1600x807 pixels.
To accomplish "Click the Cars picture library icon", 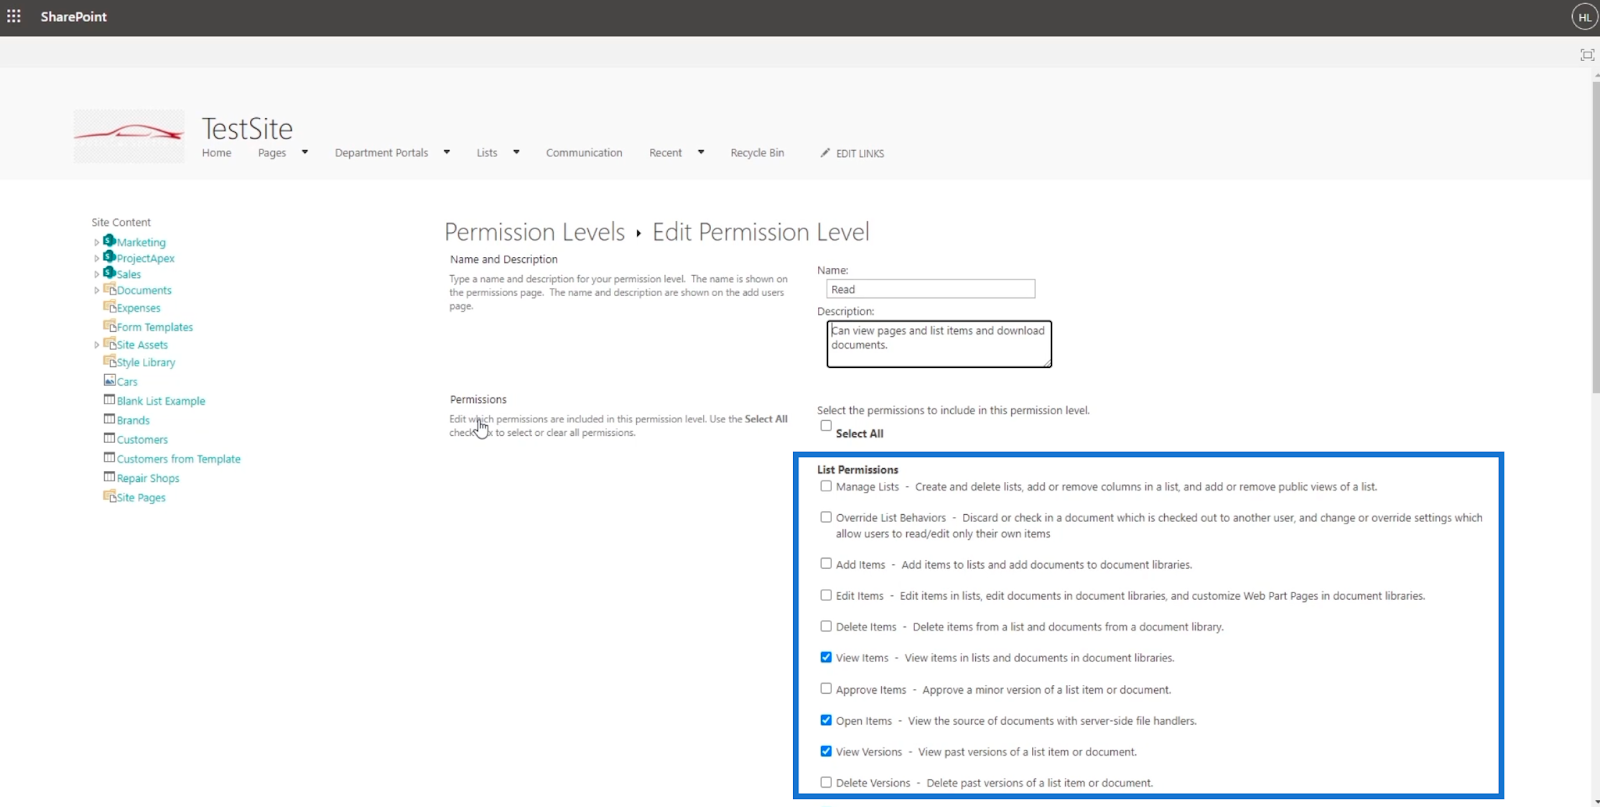I will pos(110,380).
